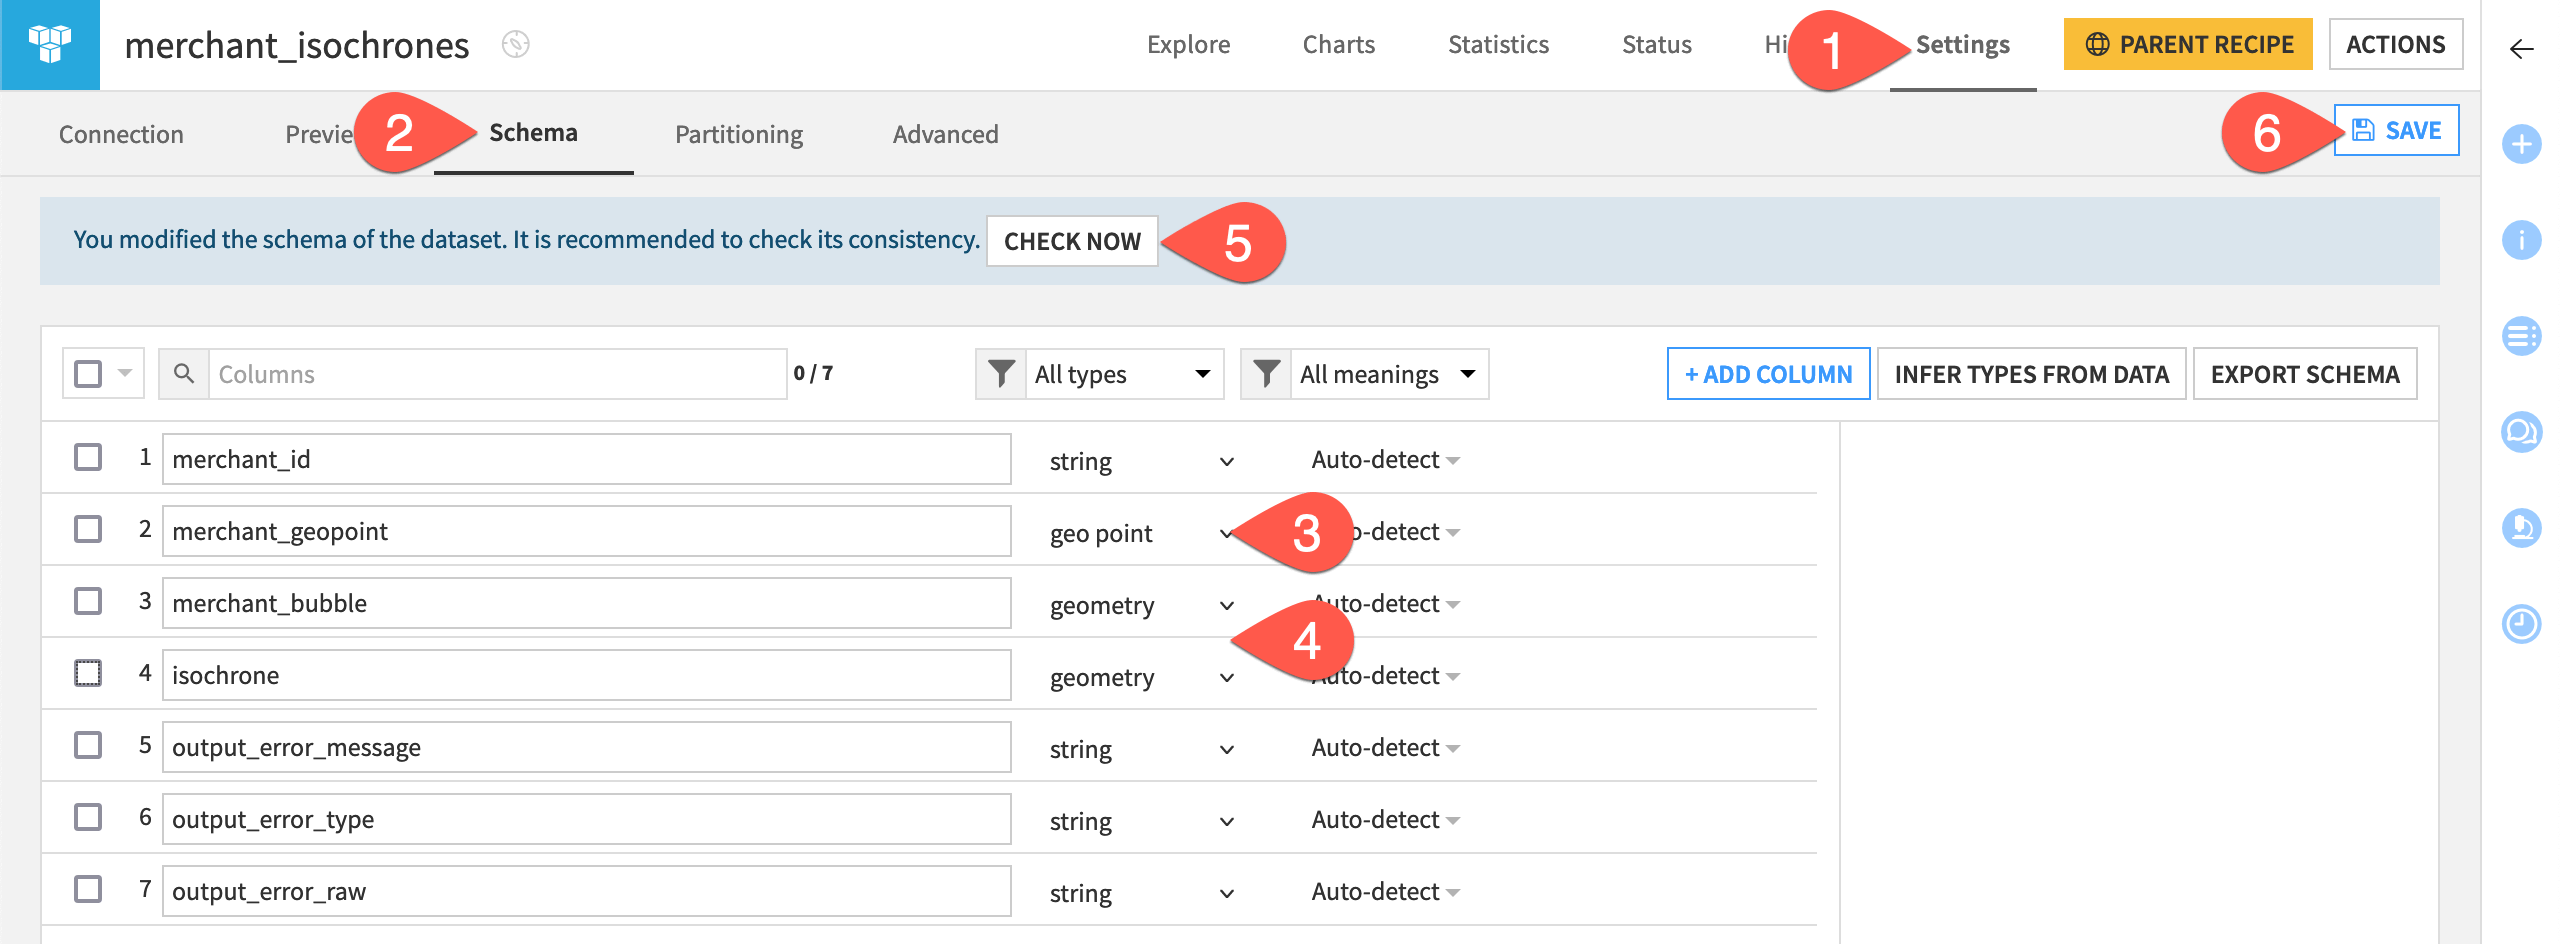Screen dimensions: 2560x944
Task: Click CHECK NOW to verify schema consistency
Action: tap(1074, 240)
